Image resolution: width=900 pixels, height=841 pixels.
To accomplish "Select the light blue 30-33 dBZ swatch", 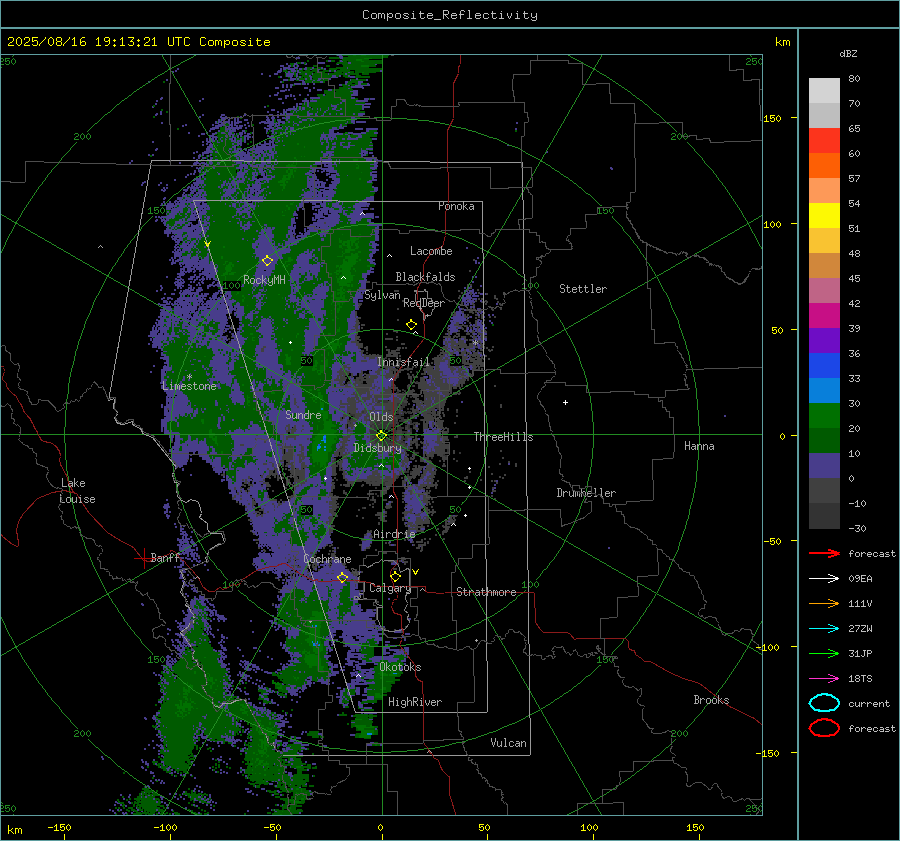I will point(824,391).
